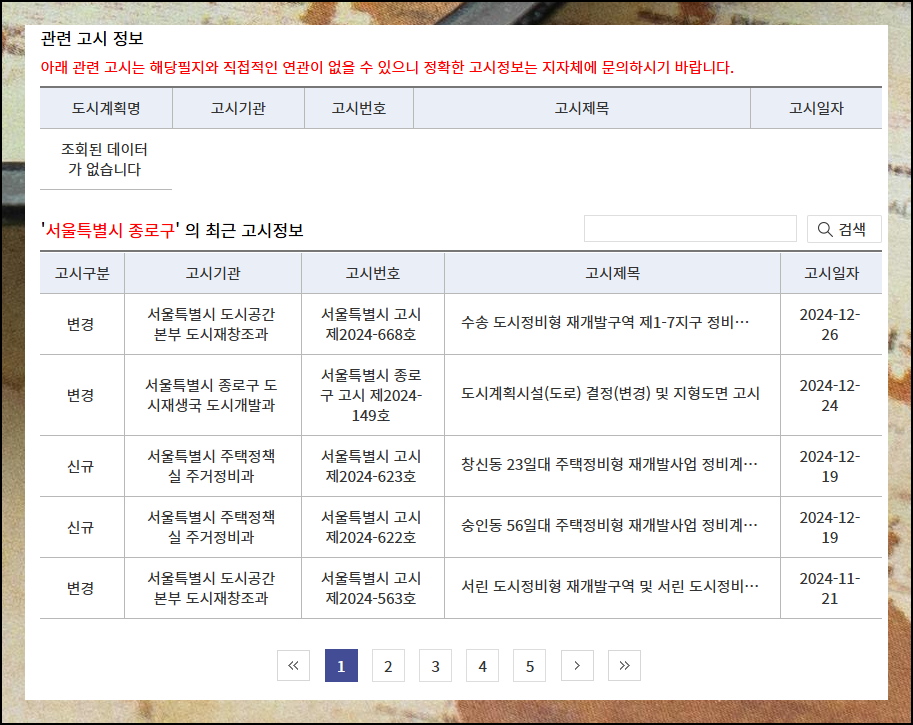Open page 3 of notices
Viewport: 913px width, 725px height.
pyautogui.click(x=436, y=665)
